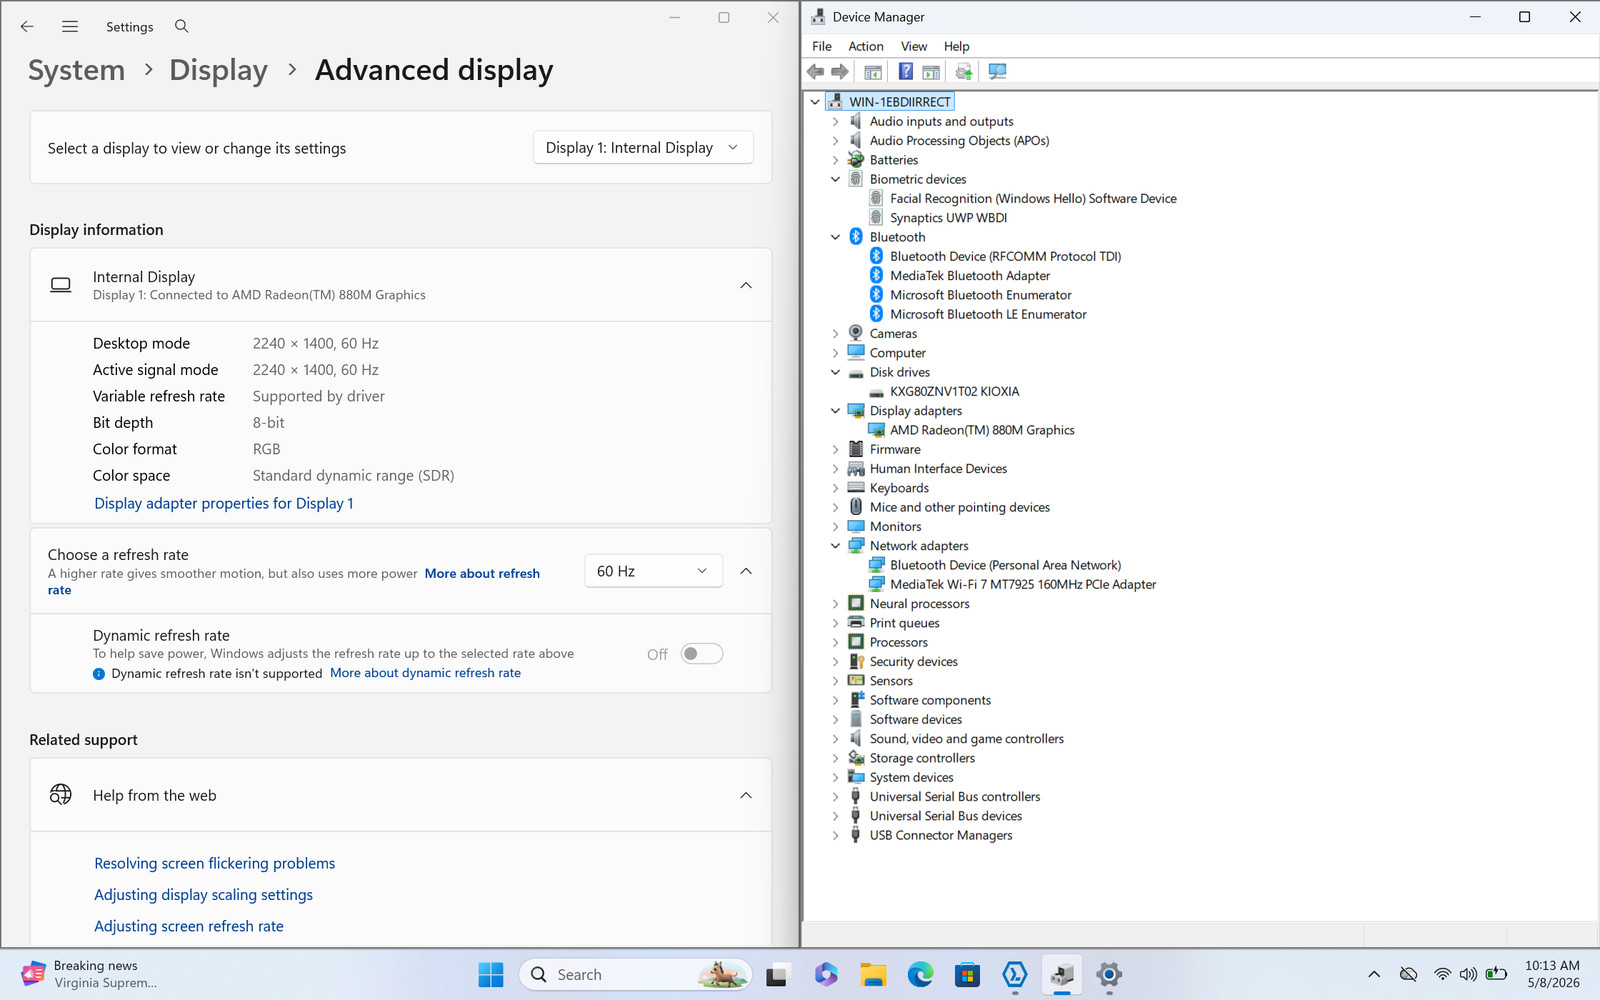Click Show/Hide Console Tree toolbar icon
The width and height of the screenshot is (1600, 1000).
pos(873,71)
